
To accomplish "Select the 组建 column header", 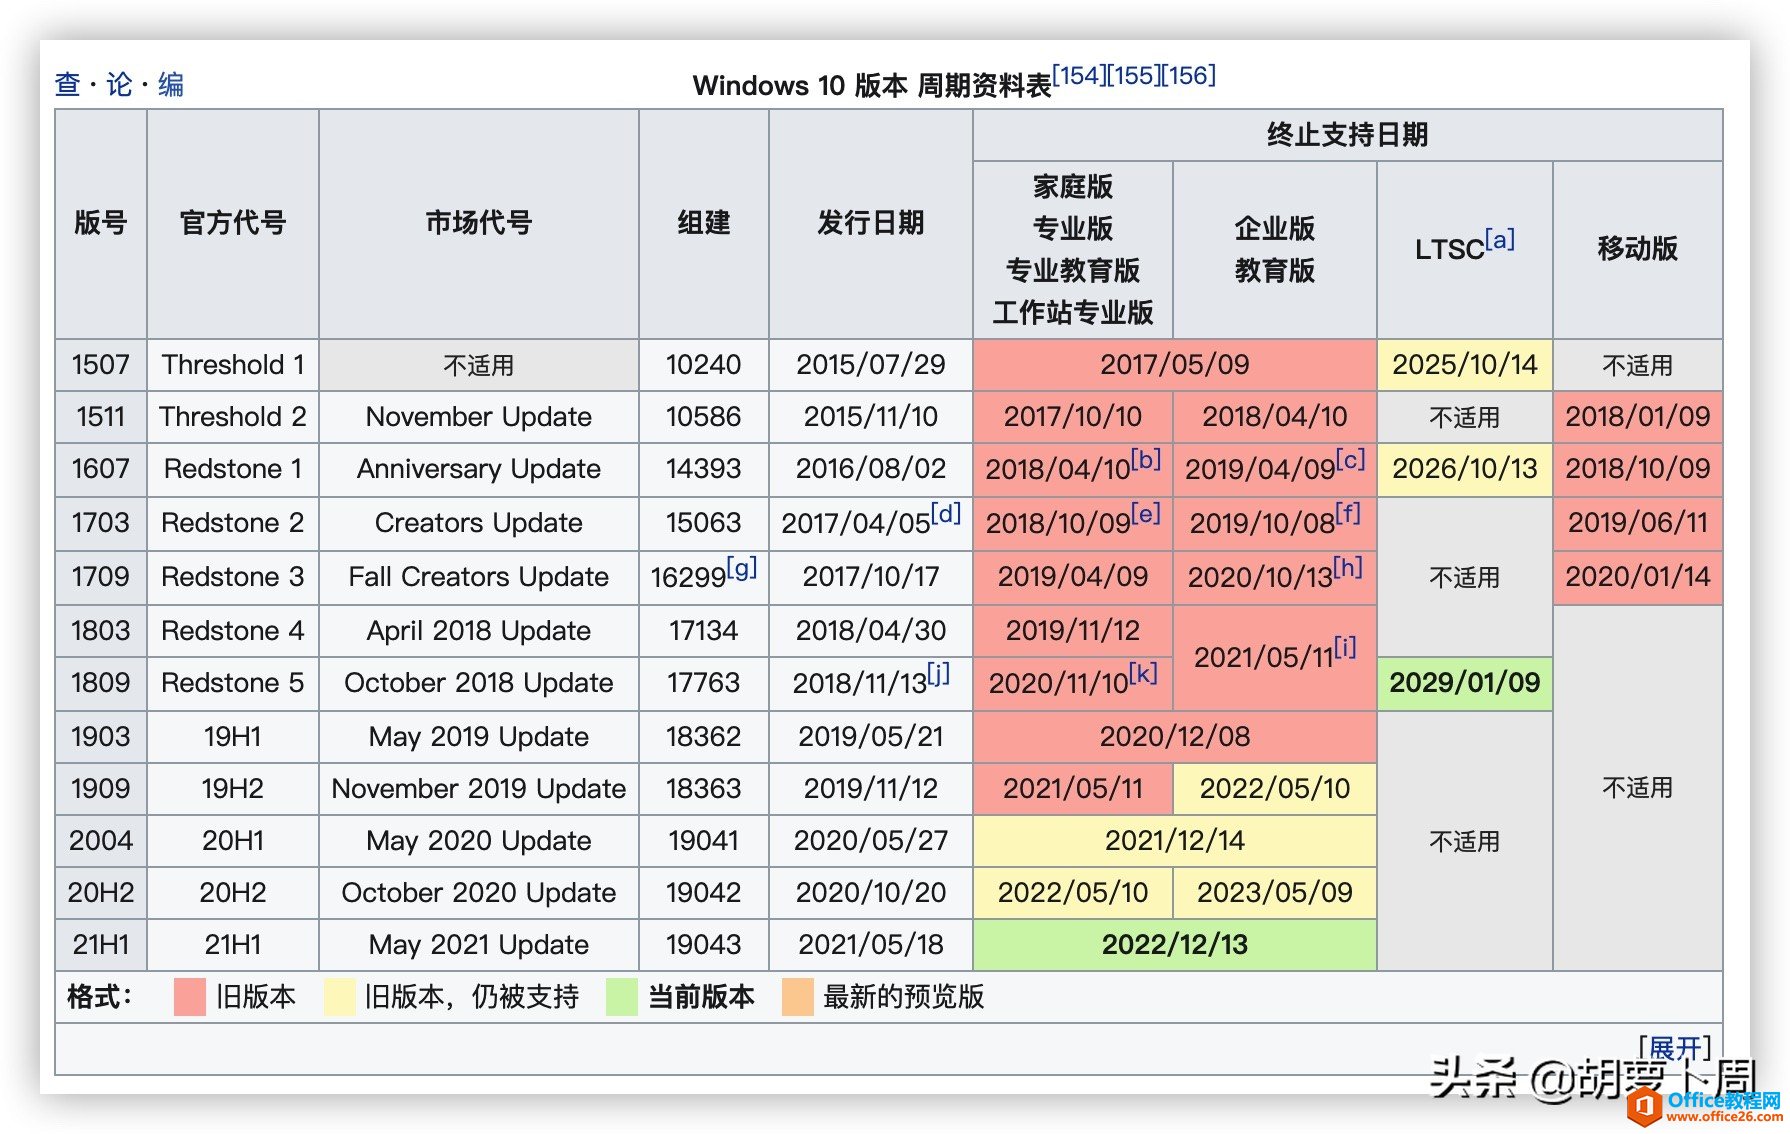I will click(704, 223).
